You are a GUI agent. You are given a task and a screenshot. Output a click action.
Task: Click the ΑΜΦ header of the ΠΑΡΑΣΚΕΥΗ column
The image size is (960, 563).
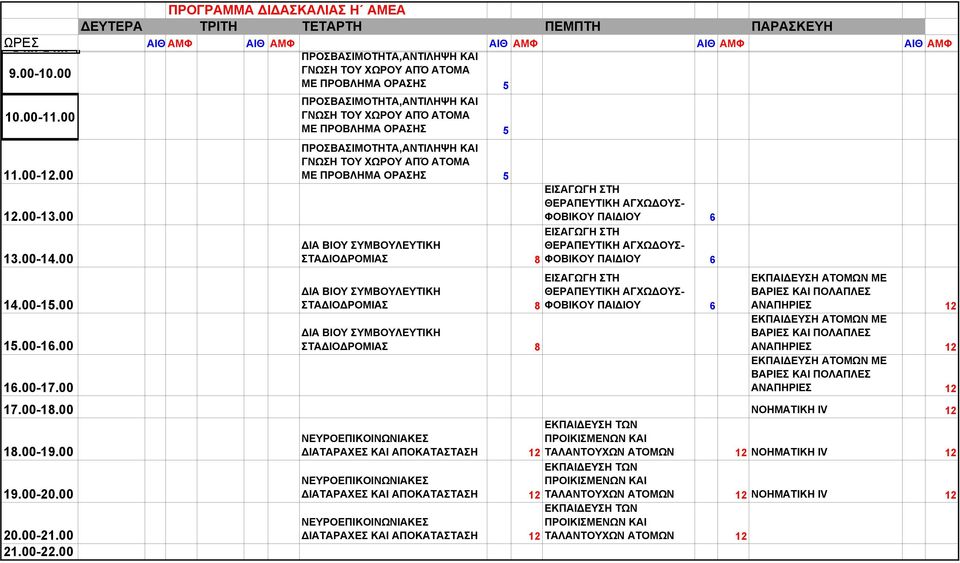tap(940, 43)
